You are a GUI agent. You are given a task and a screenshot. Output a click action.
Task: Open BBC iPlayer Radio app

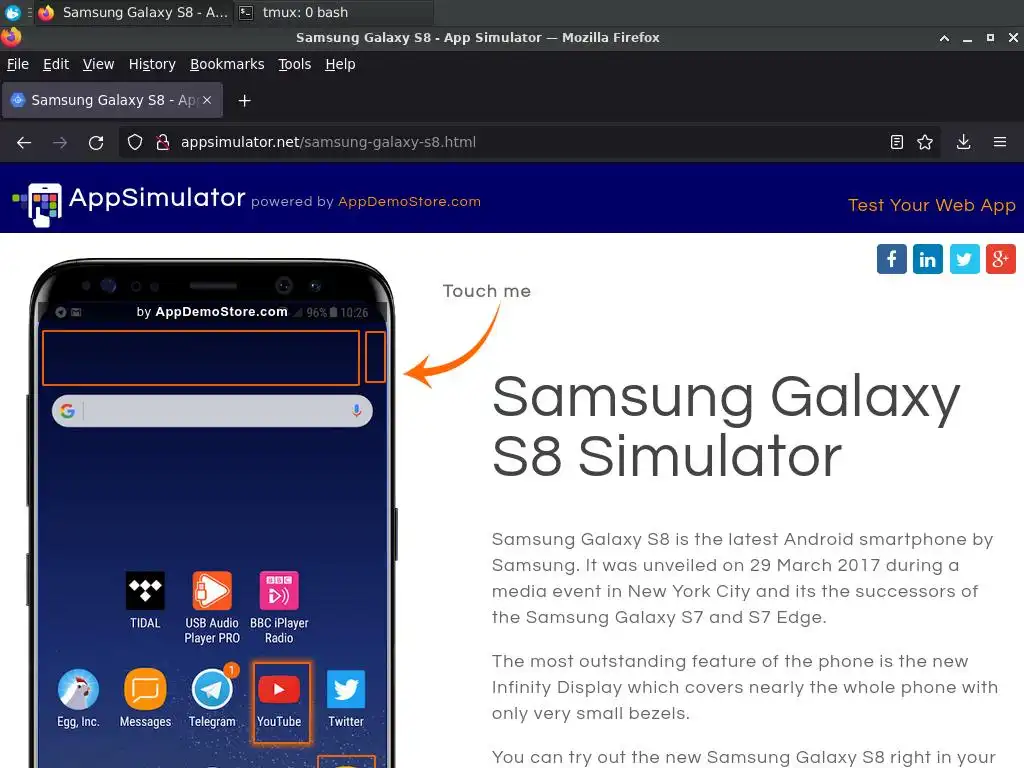[x=279, y=608]
